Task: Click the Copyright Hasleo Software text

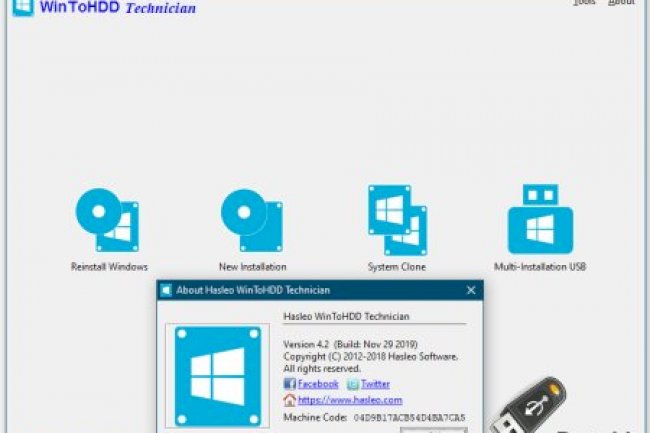Action: pos(371,357)
